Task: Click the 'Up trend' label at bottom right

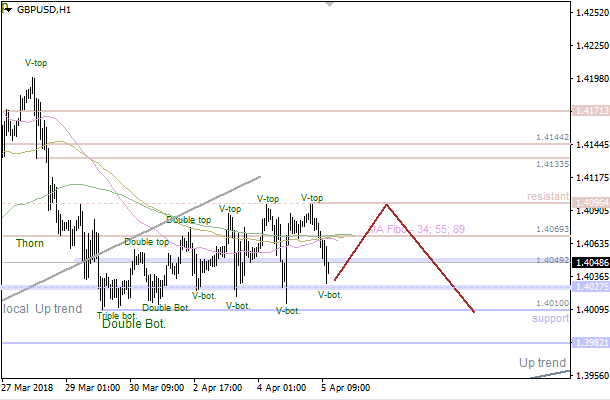Action: [542, 362]
